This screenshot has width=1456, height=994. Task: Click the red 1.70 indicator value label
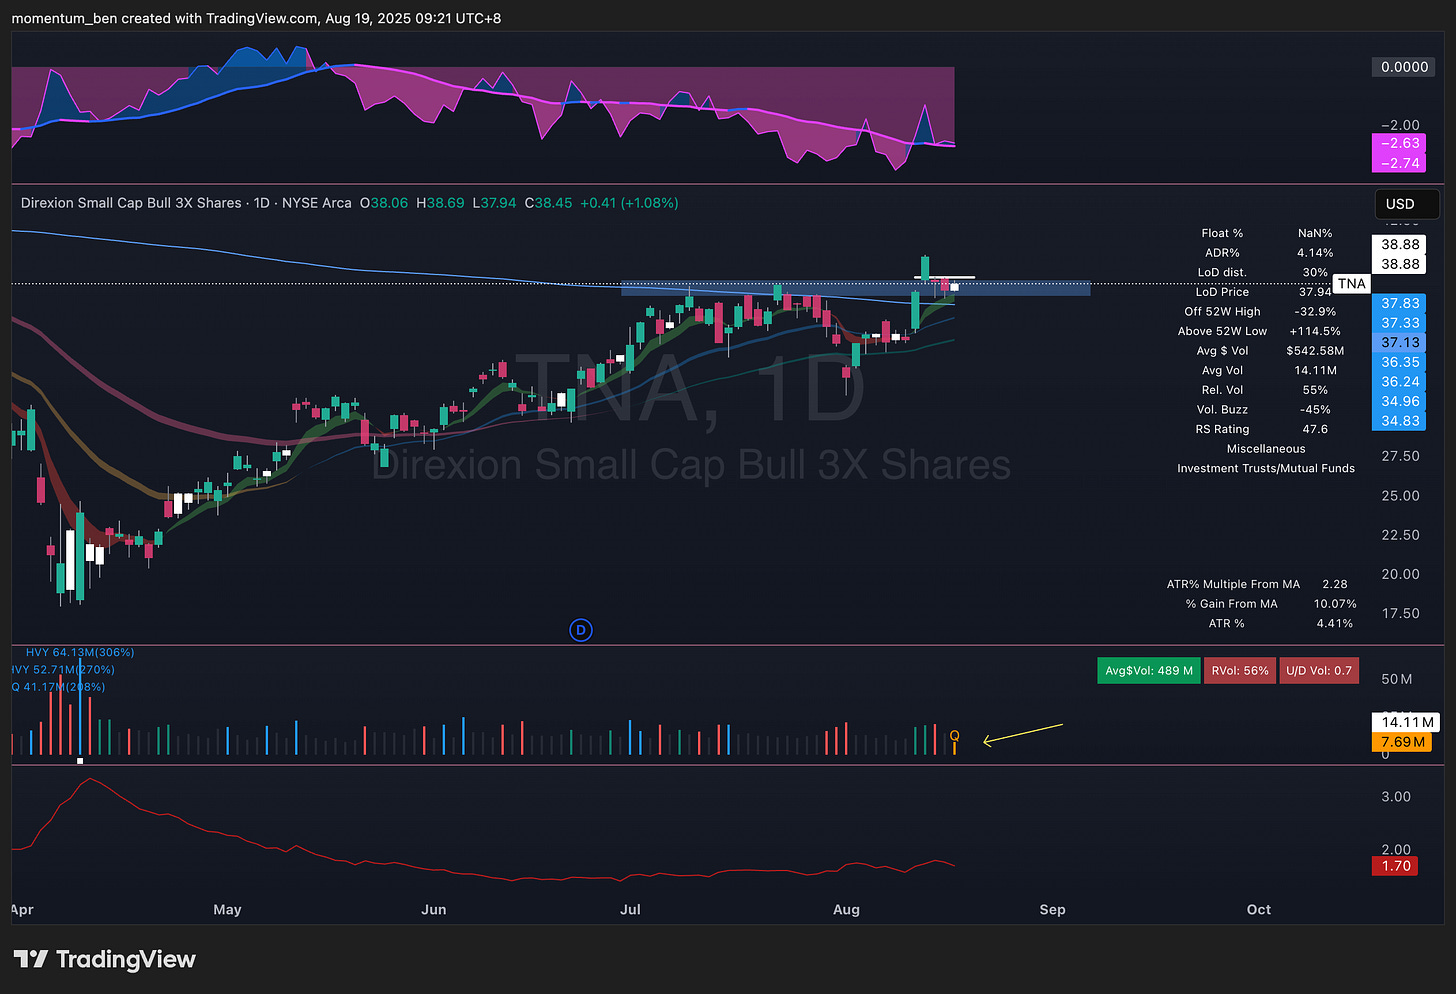point(1396,866)
